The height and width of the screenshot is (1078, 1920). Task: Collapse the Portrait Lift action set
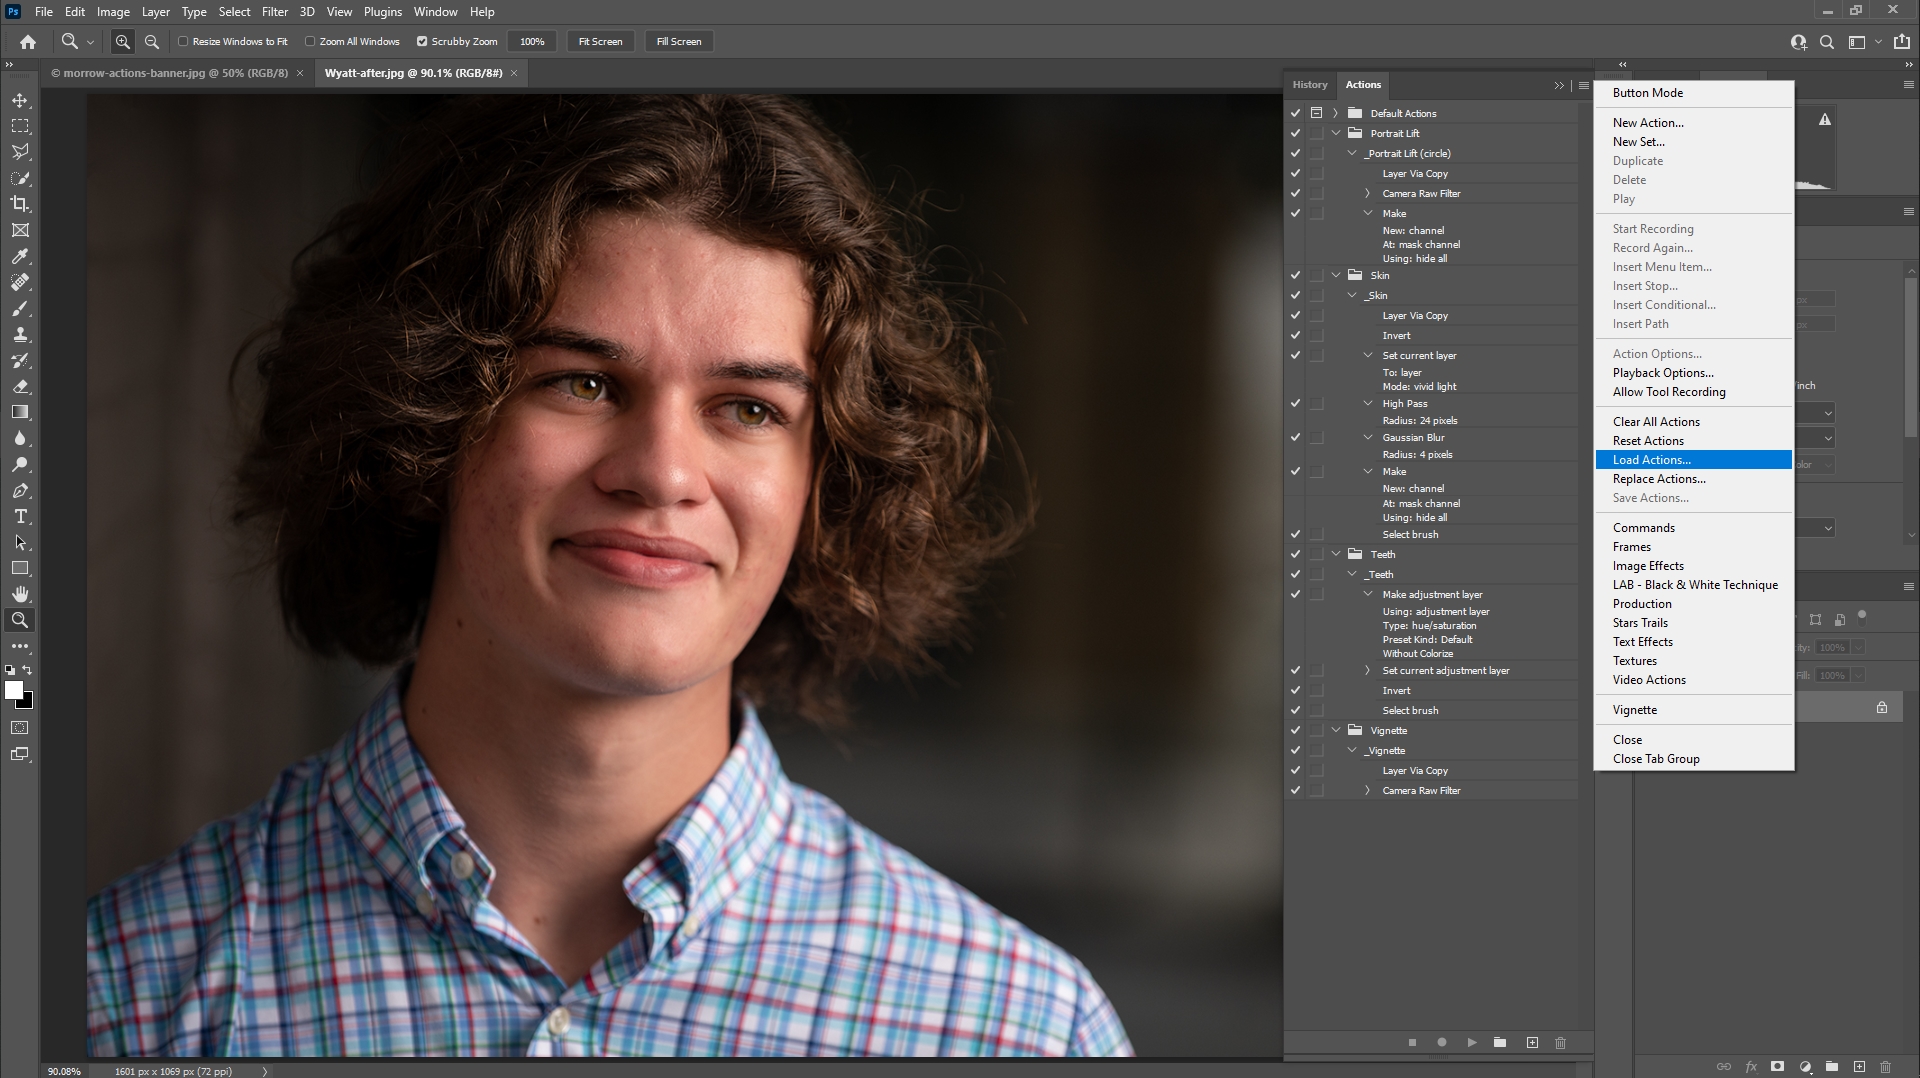pos(1335,133)
